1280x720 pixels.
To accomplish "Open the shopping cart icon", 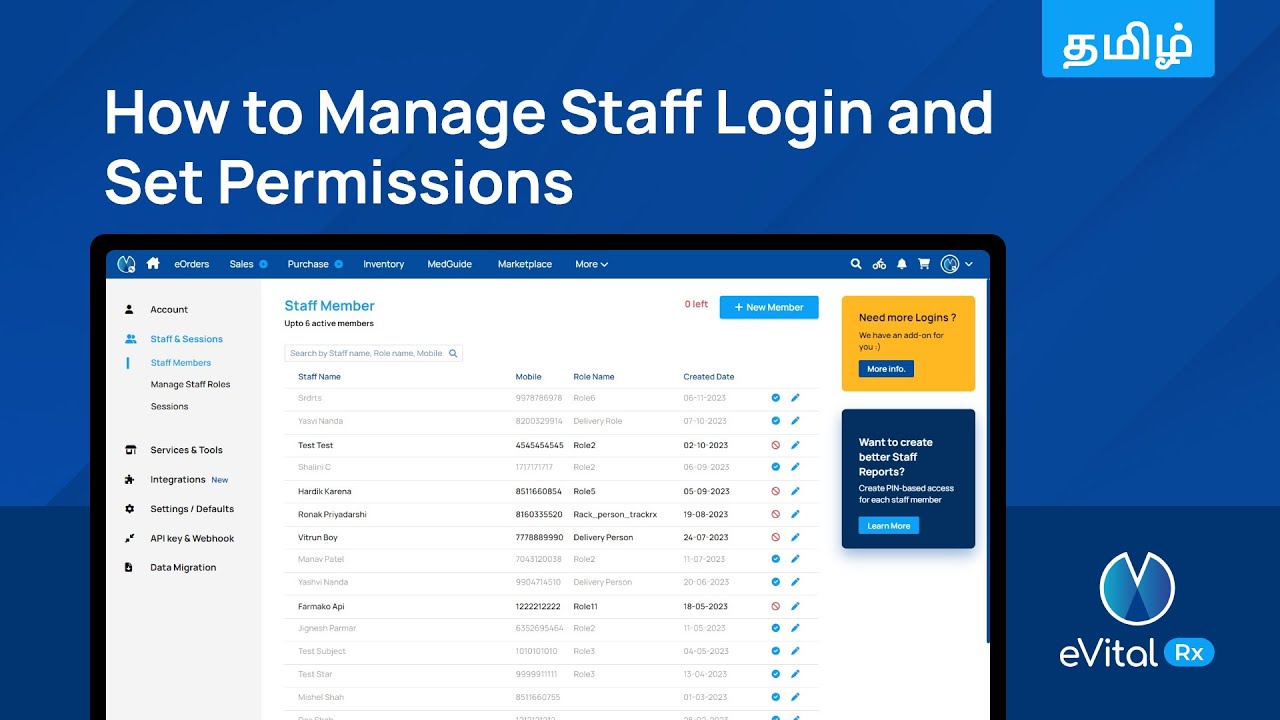I will coord(924,264).
